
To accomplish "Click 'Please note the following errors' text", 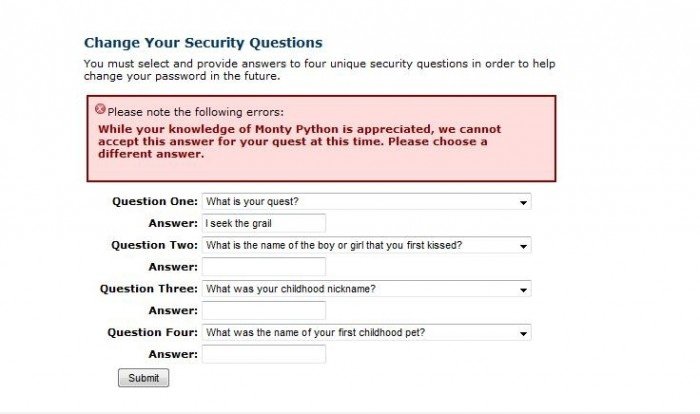I will tap(196, 112).
